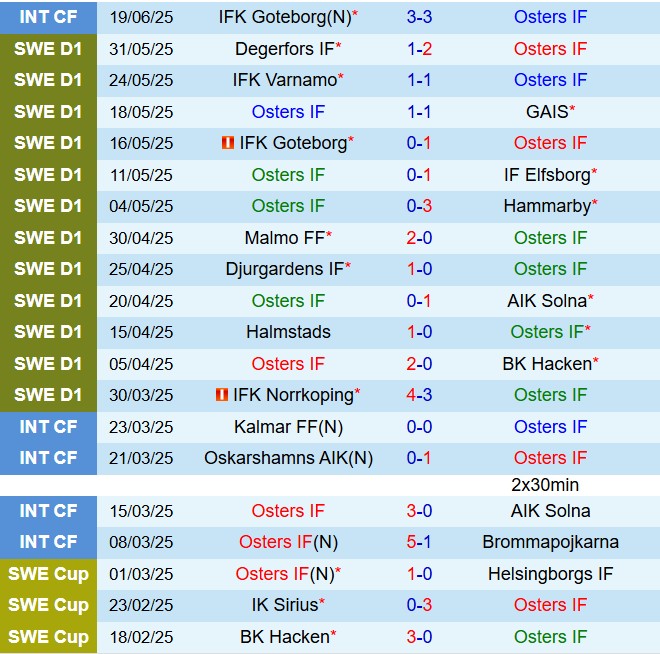Click on the GAIS team link
Viewport: 660px width, 654px height.
[547, 112]
